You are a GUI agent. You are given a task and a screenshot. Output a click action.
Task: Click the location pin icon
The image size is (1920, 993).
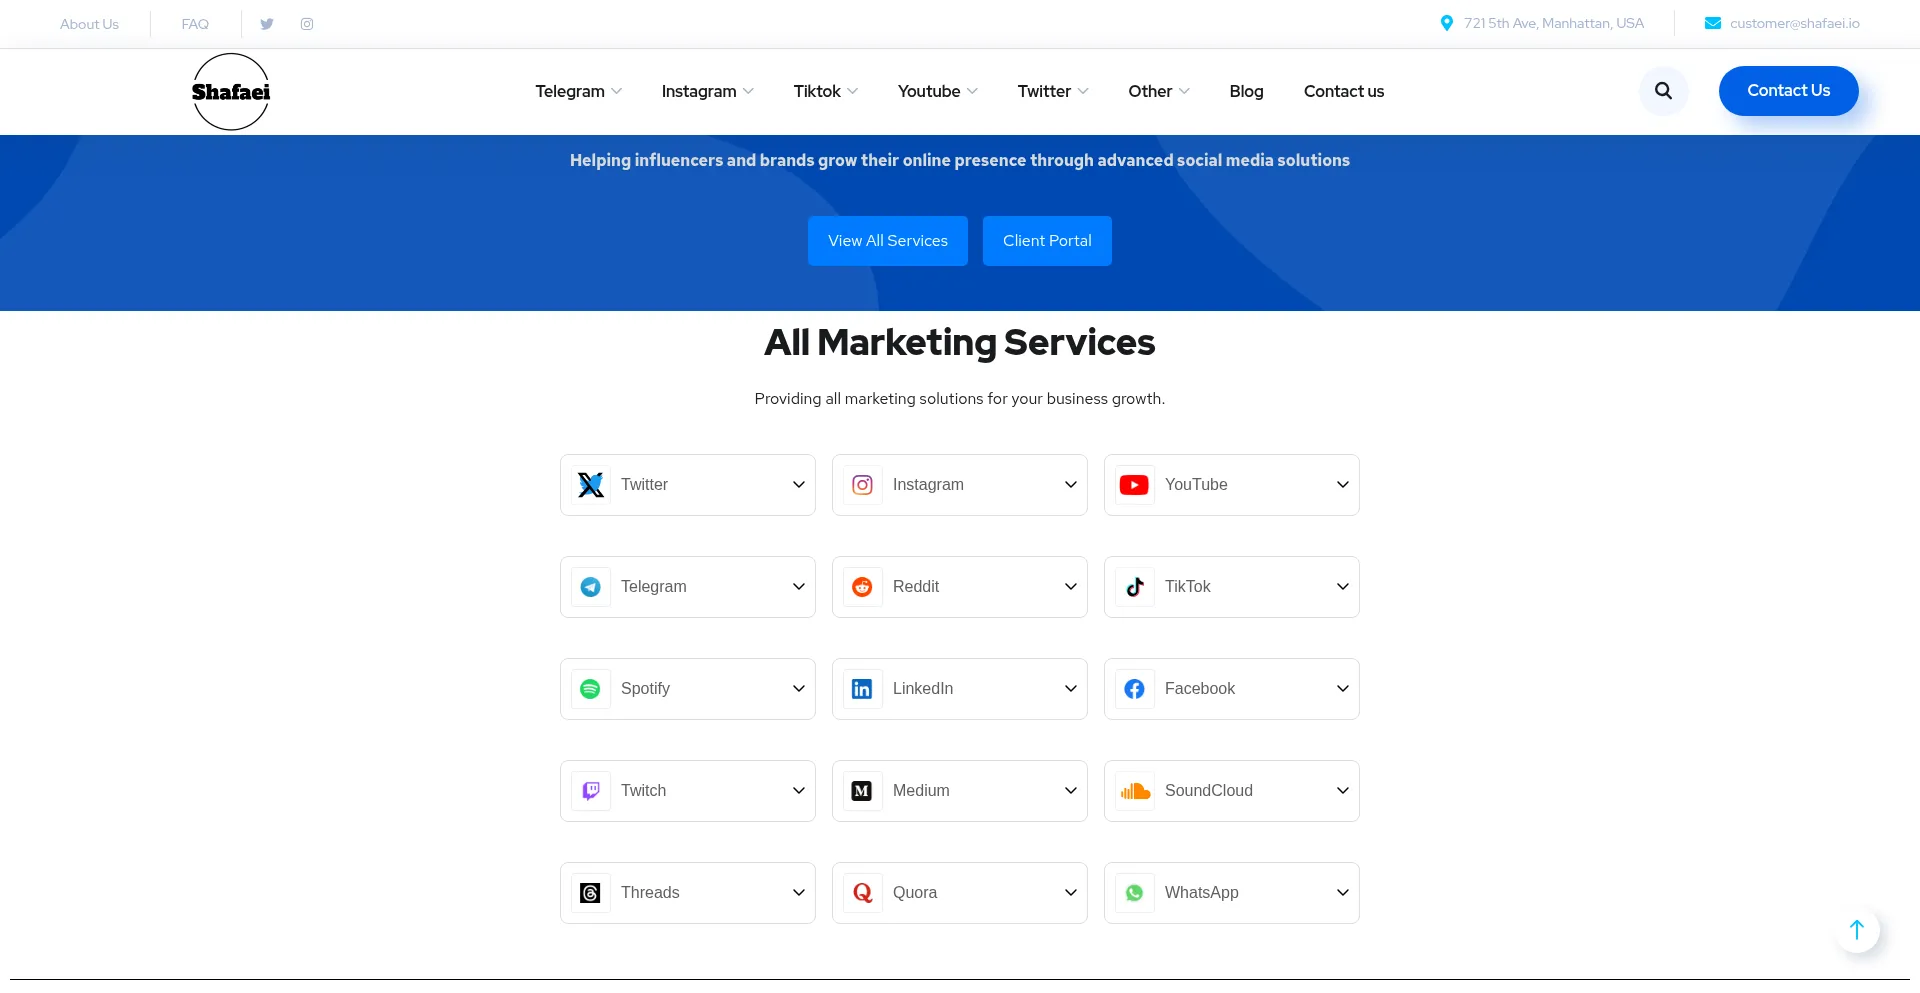[x=1446, y=23]
